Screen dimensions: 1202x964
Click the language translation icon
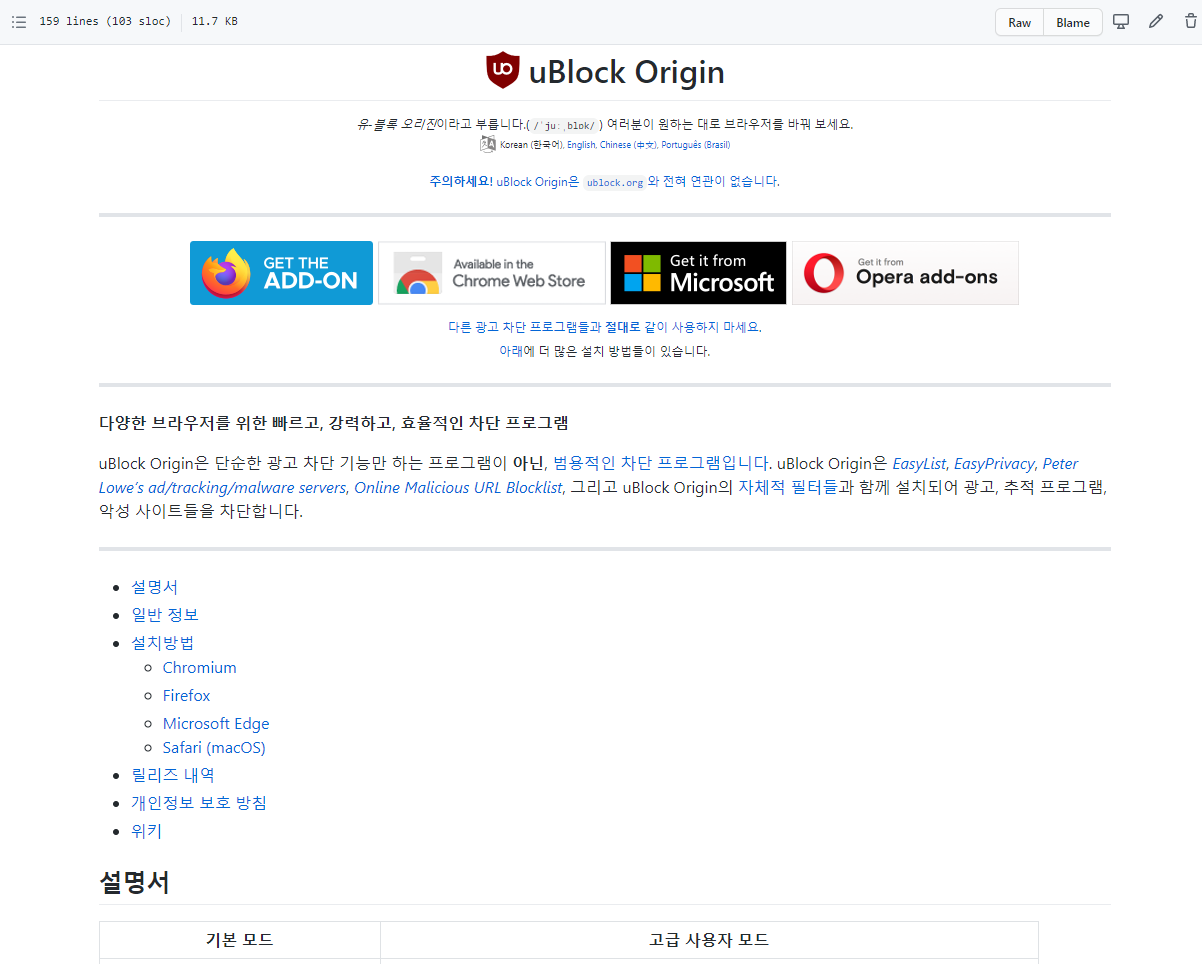[488, 144]
